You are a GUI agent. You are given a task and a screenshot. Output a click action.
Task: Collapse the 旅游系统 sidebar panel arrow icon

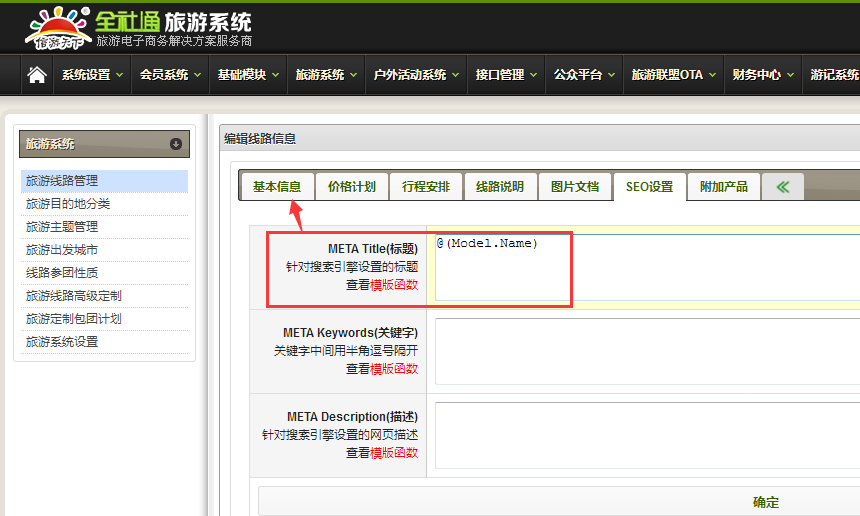coord(176,144)
